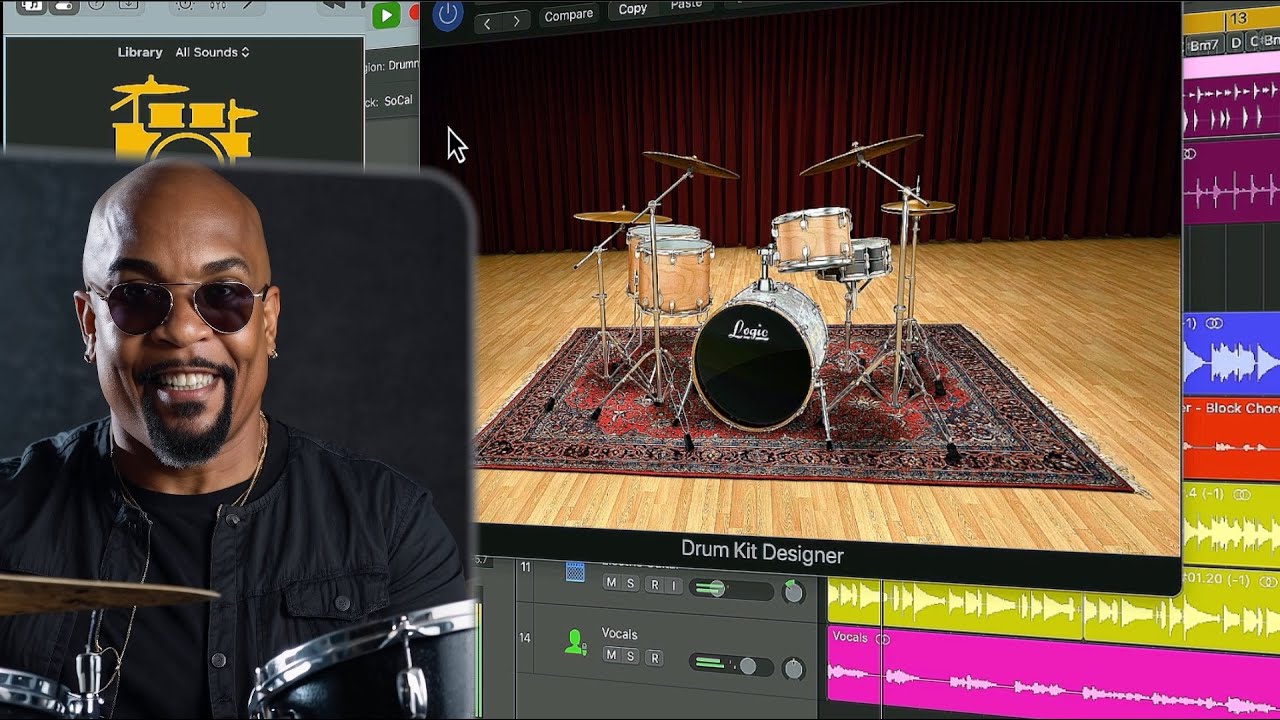This screenshot has width=1280, height=720.
Task: Select the blue audio region
Action: [x=1231, y=353]
